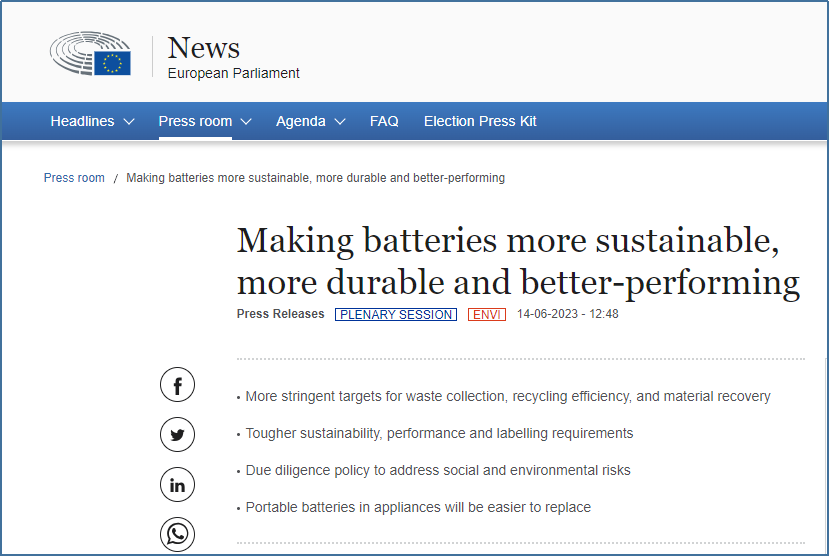
Task: Share article via WhatsApp
Action: point(177,534)
